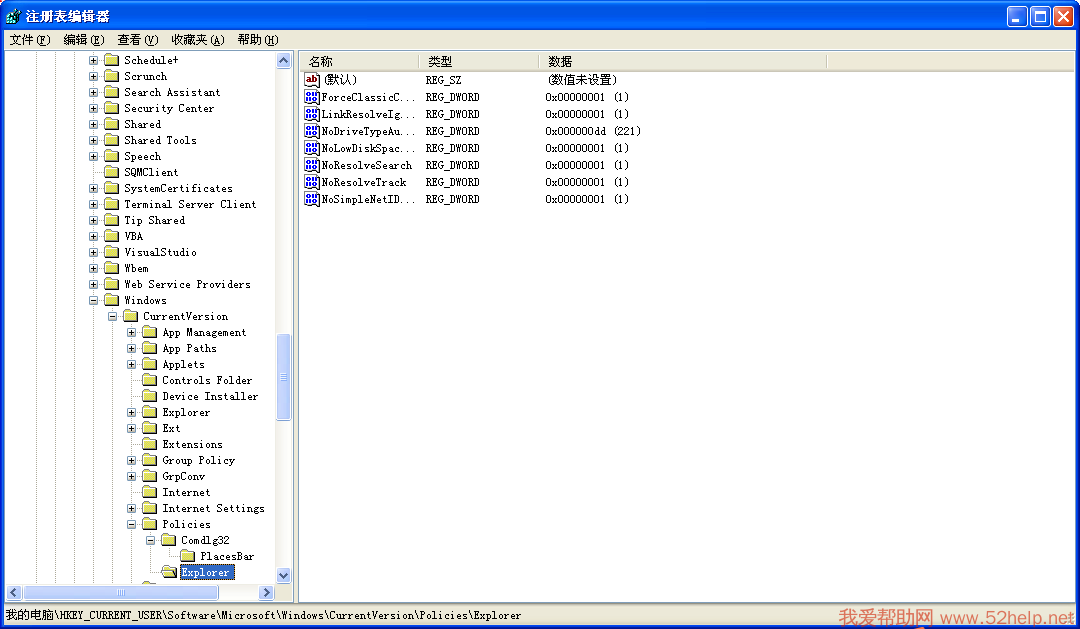
Task: Click the folder icon next to Group Policy
Action: click(x=150, y=460)
